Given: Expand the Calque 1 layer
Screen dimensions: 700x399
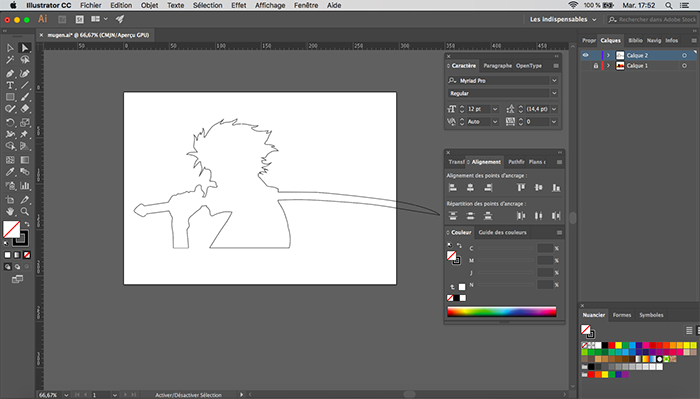Looking at the screenshot, I should [x=608, y=66].
